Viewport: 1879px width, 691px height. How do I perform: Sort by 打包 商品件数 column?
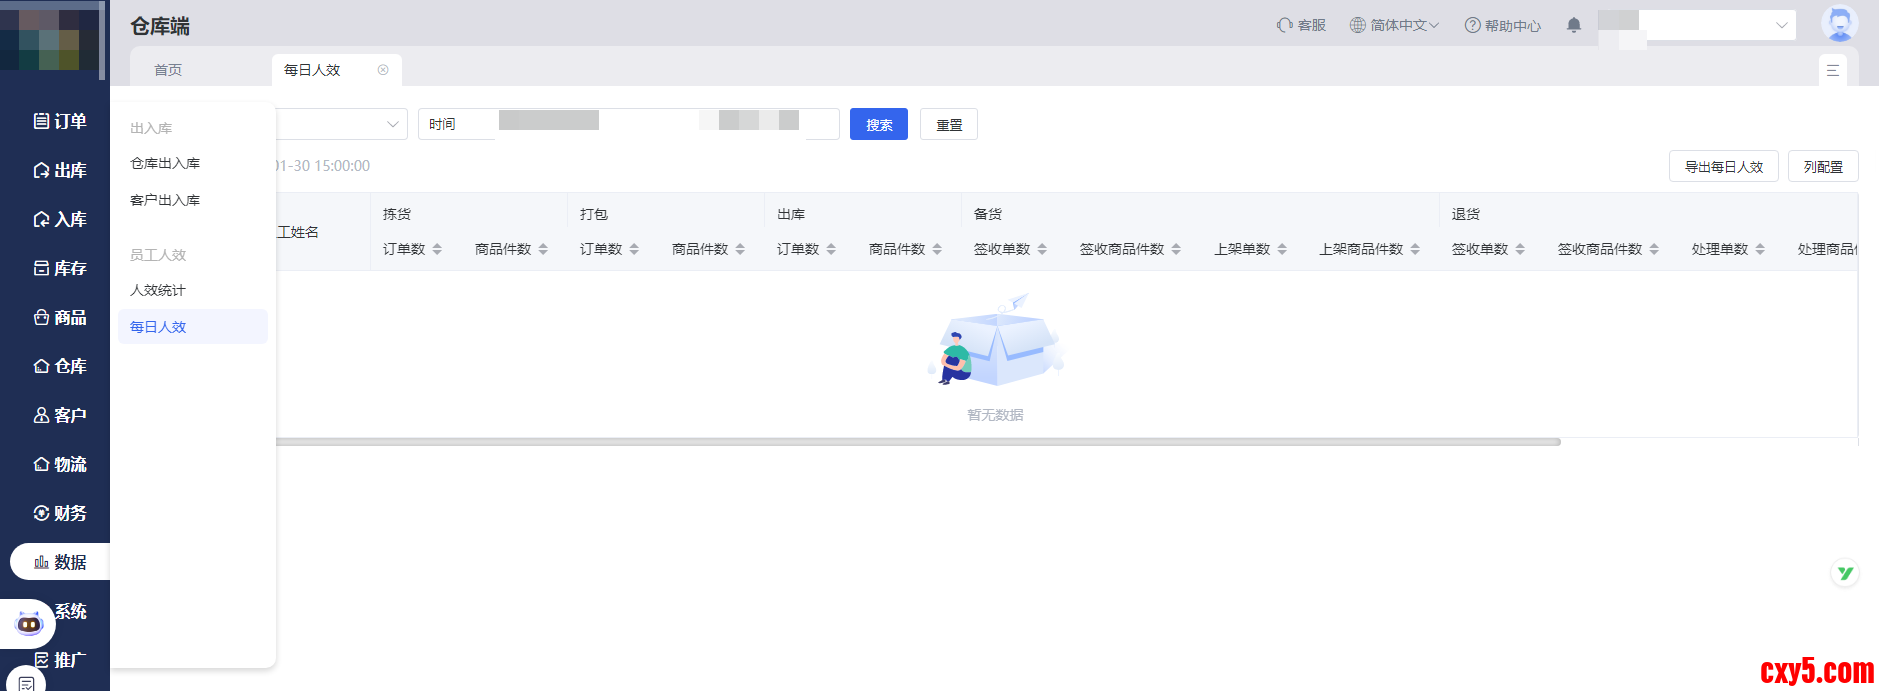click(740, 249)
